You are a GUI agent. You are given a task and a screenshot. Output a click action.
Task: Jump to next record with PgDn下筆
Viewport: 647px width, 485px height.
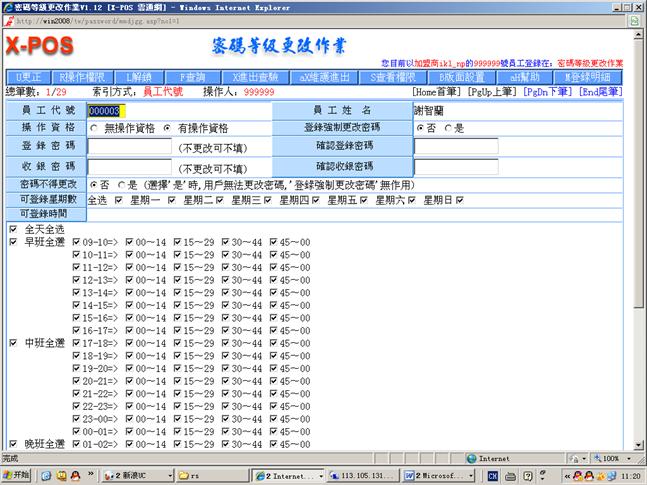point(553,92)
